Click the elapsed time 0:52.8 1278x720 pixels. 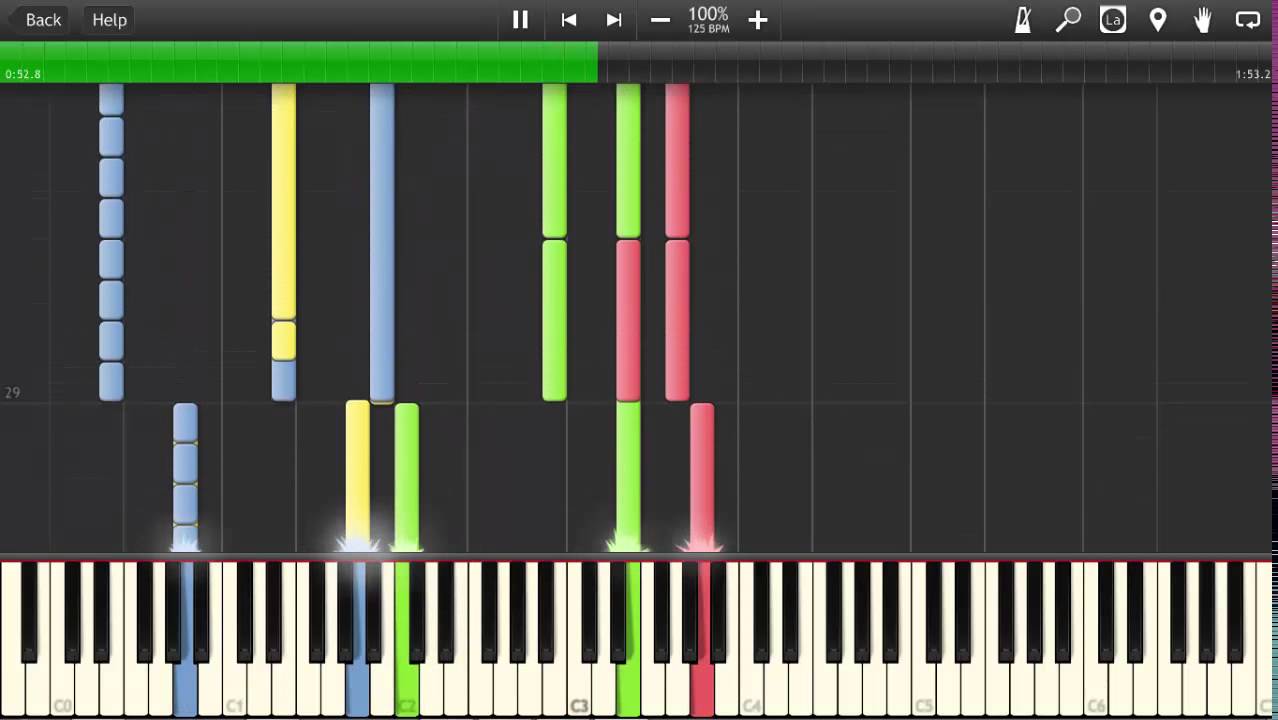23,74
